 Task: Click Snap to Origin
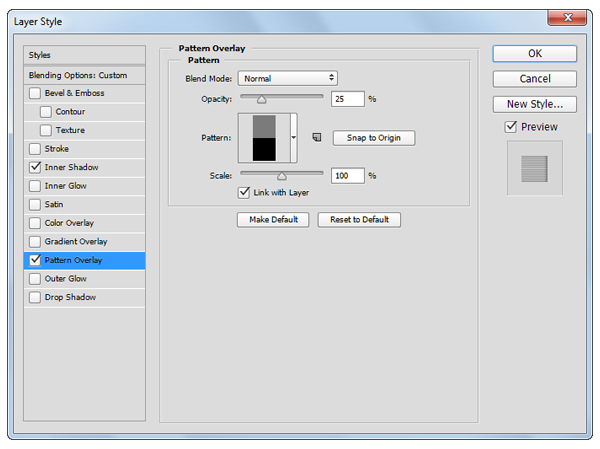click(x=373, y=138)
